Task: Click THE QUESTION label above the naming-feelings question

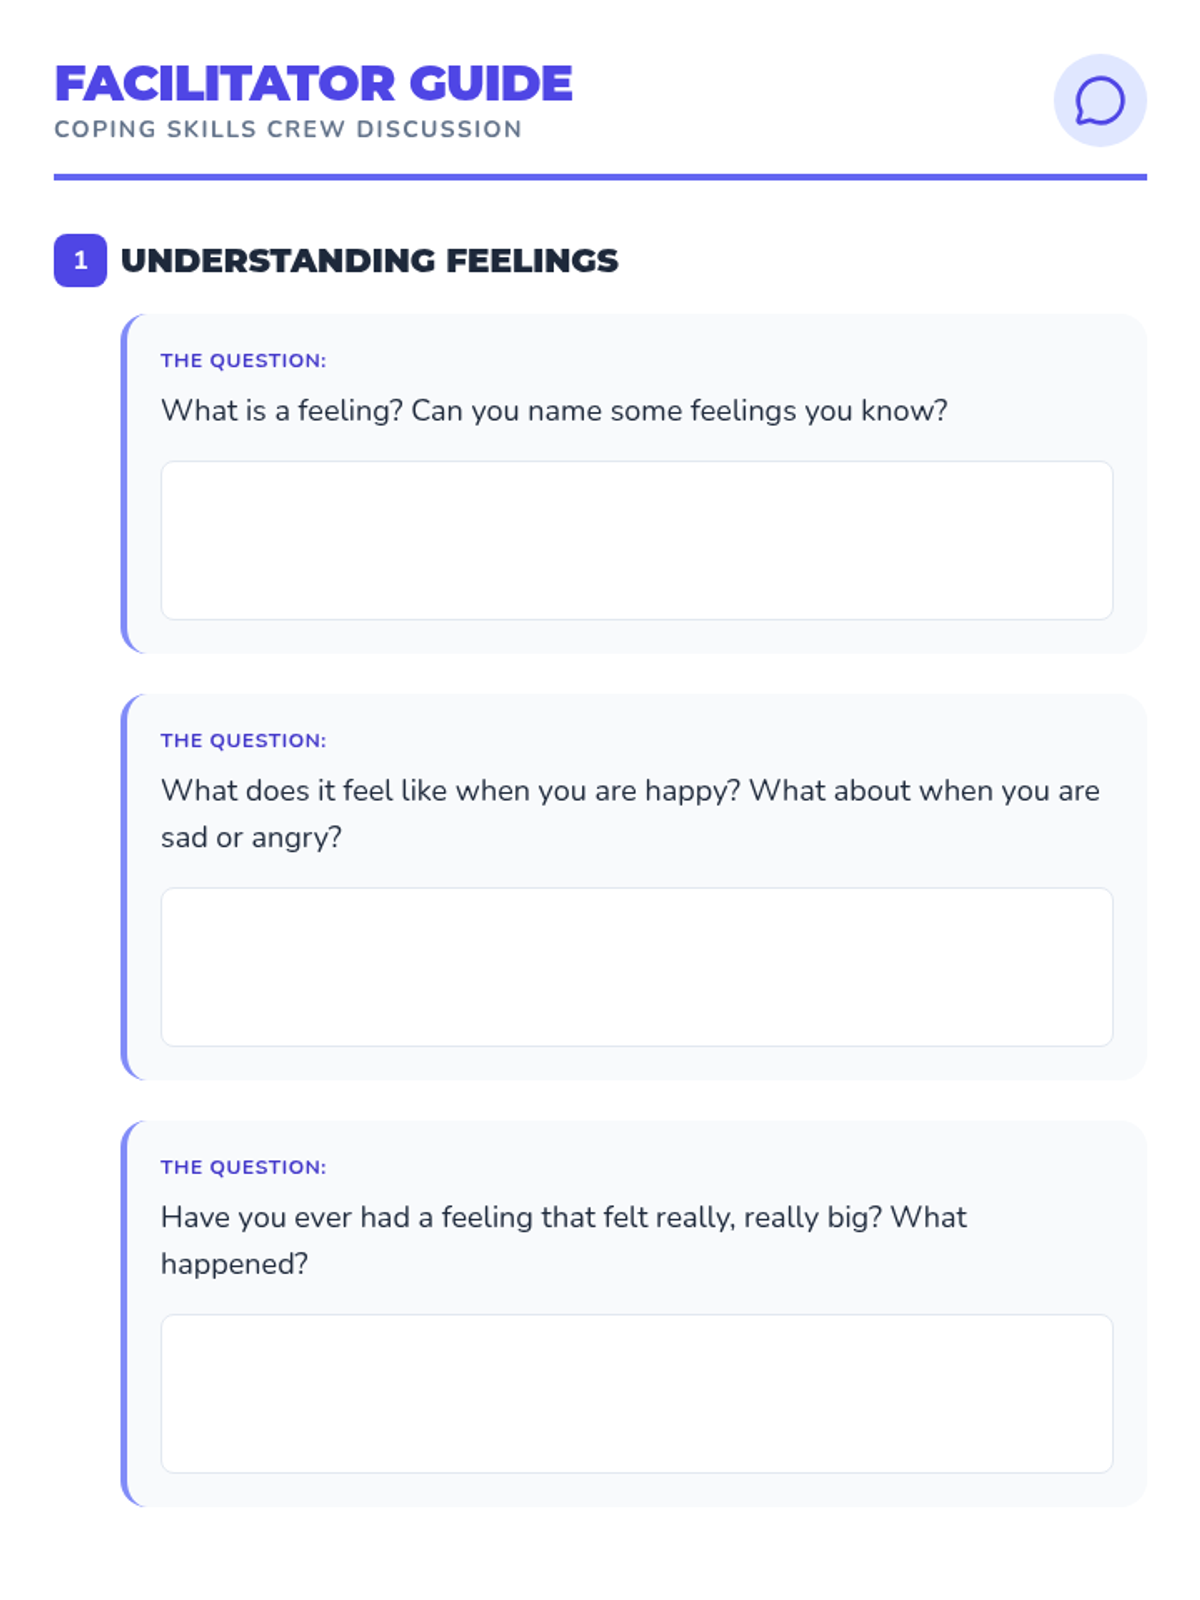Action: (x=243, y=361)
